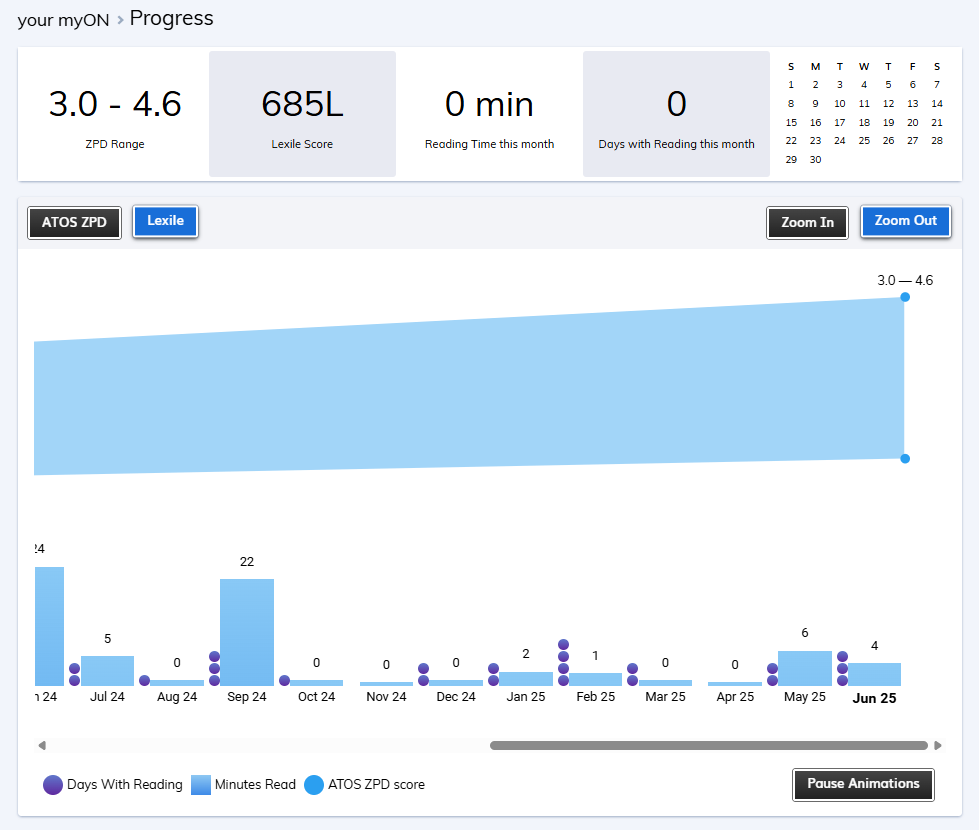Click the Zoom In button
979x830 pixels.
point(807,222)
